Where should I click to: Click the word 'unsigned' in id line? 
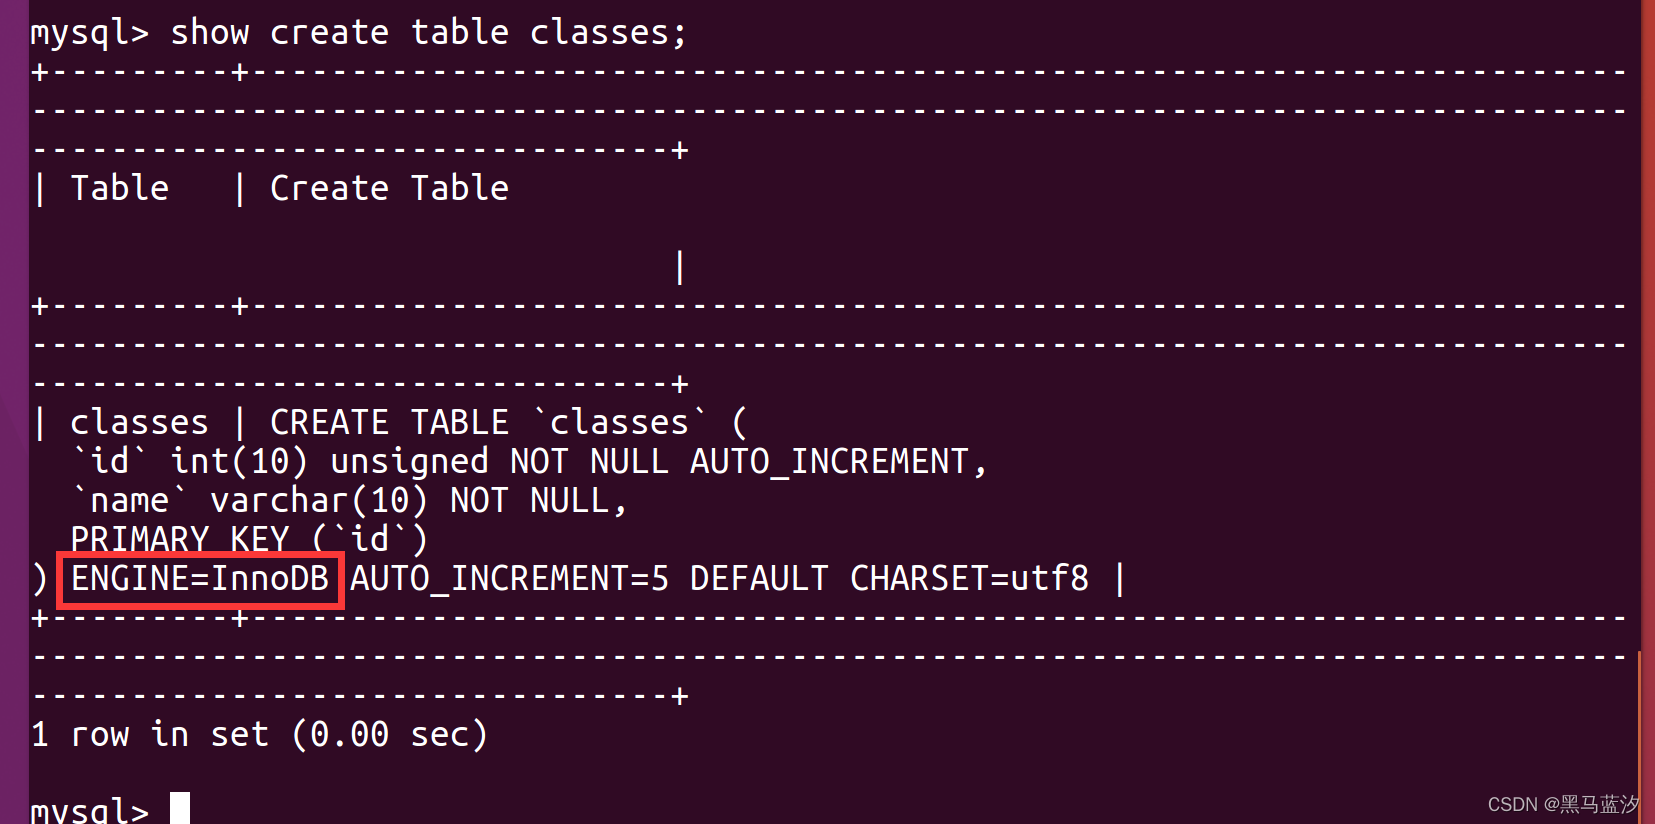[x=409, y=462]
